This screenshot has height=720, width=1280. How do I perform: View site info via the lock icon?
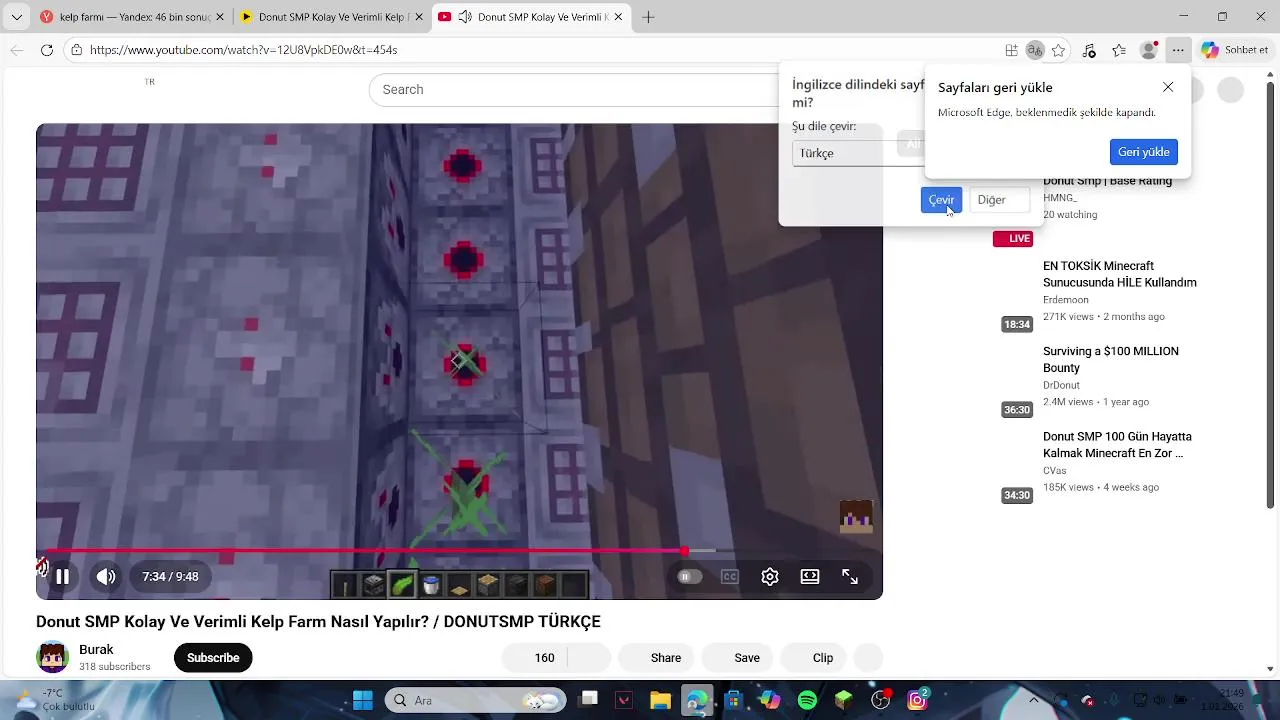coord(77,50)
